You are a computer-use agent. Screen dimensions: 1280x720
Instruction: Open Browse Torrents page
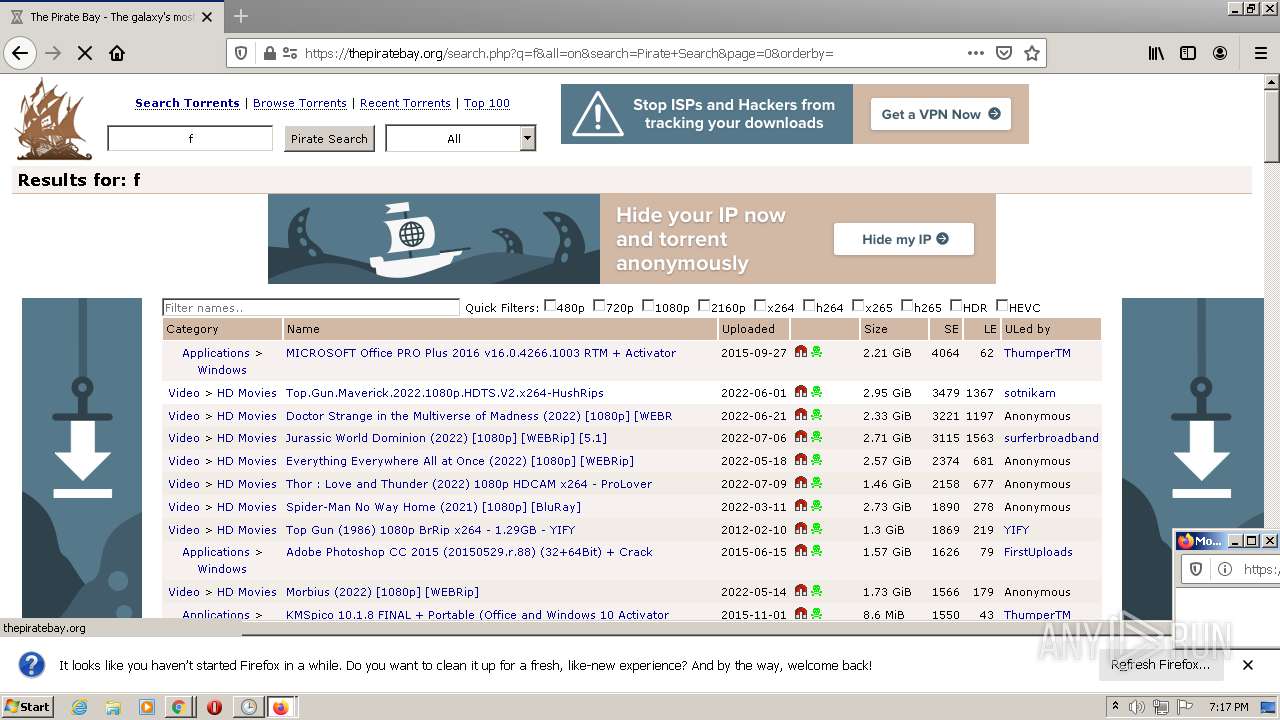coord(300,103)
